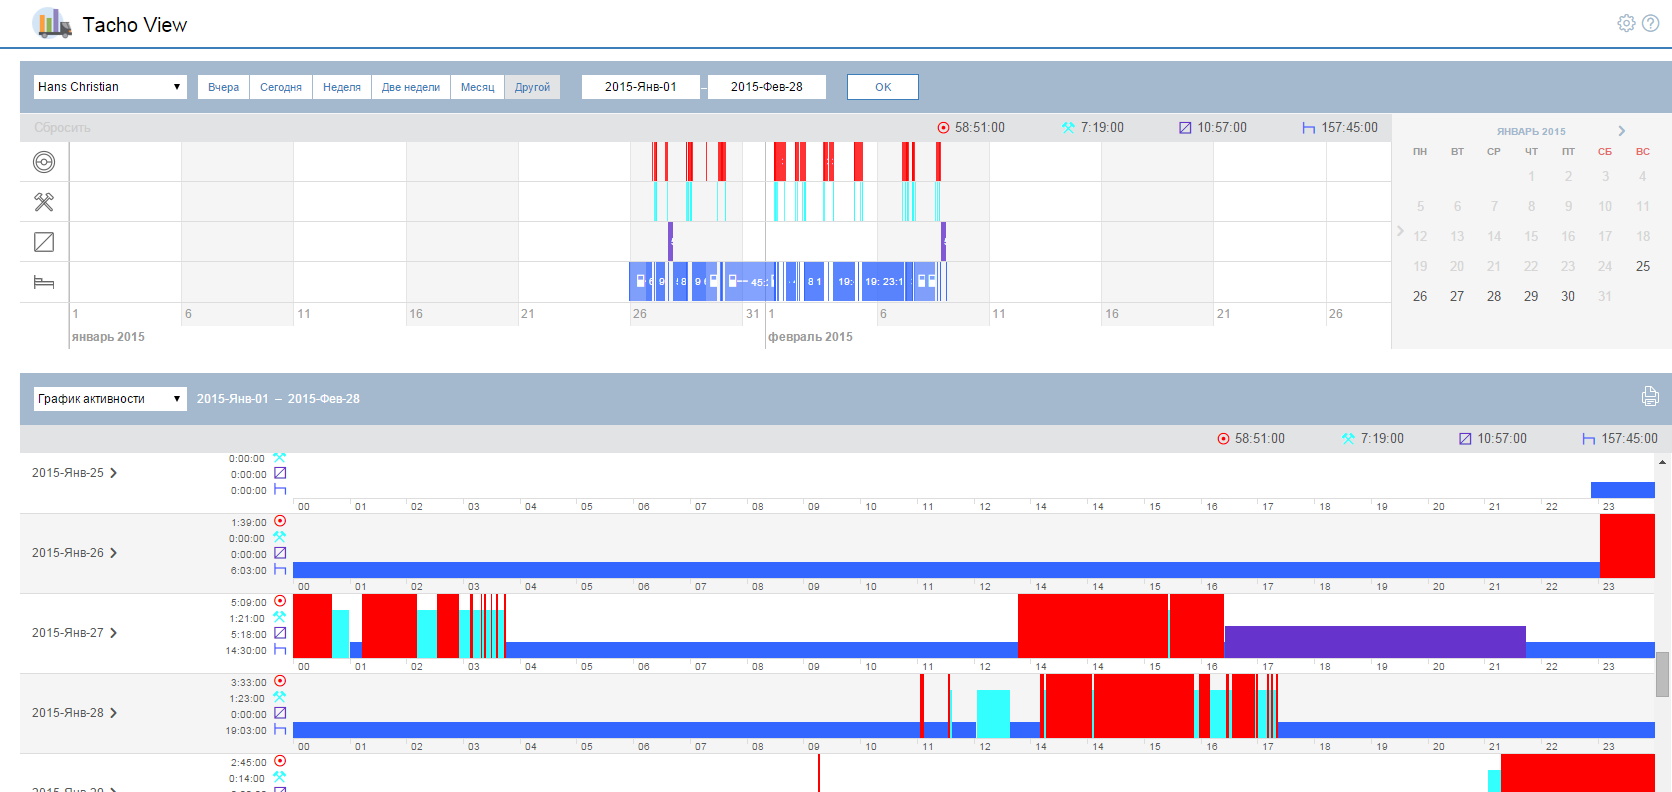Screen dimensions: 1672x792
Task: Click the rest bed icon in timeline
Action: coord(44,282)
